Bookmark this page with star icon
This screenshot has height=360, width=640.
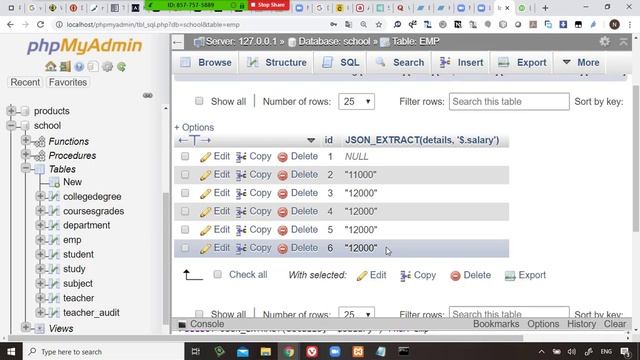(379, 24)
